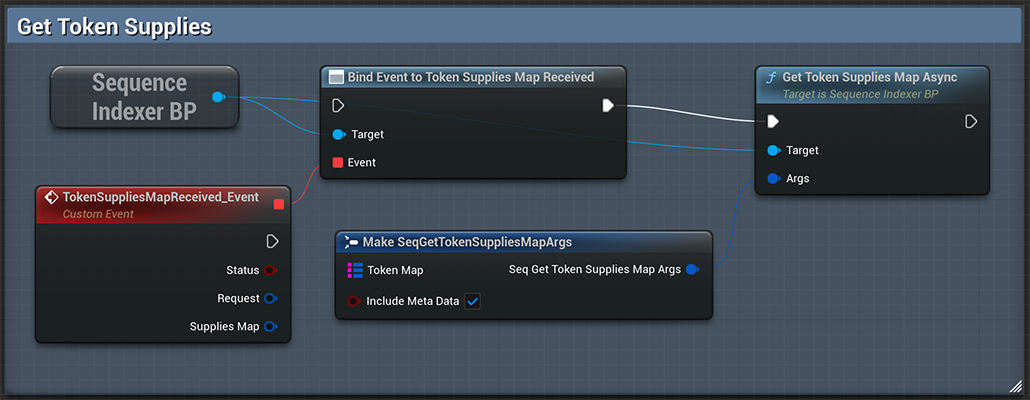
Task: Click the Status output pin
Action: pos(270,270)
